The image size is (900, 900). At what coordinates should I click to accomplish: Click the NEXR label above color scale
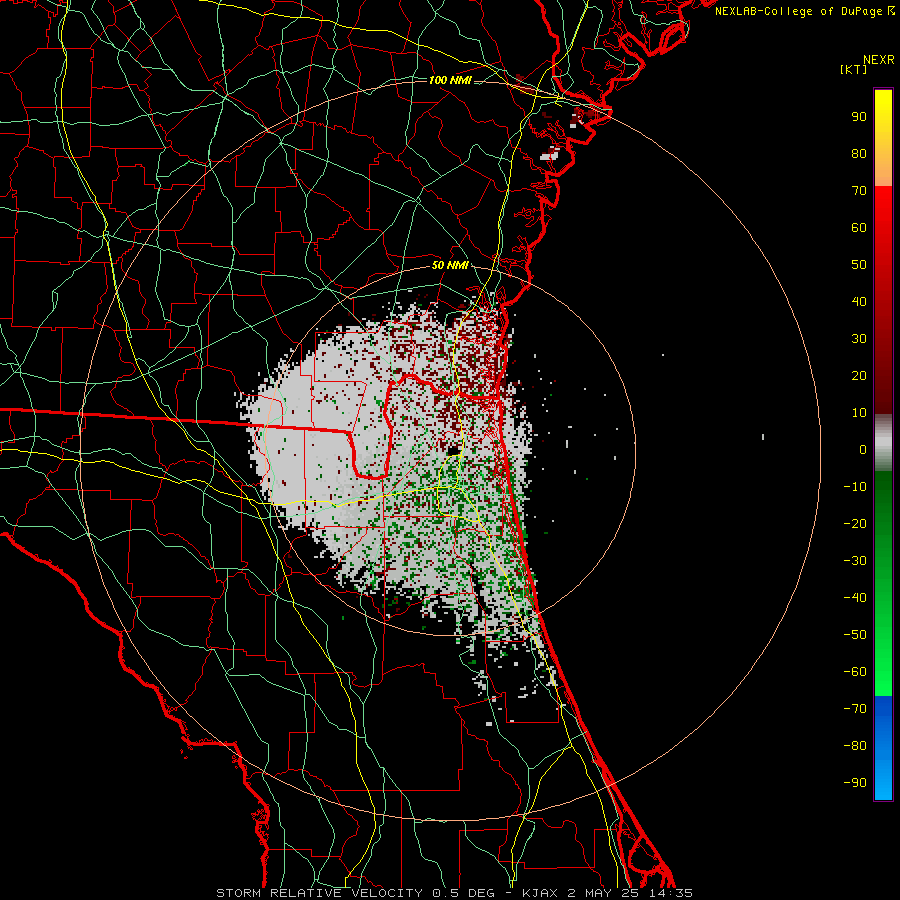[x=879, y=60]
